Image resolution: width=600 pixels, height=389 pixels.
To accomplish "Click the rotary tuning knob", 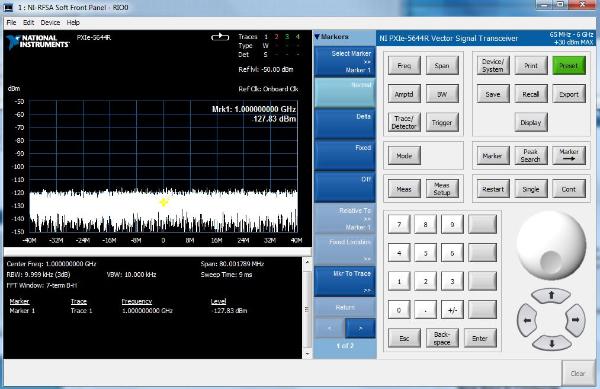I will point(551,246).
